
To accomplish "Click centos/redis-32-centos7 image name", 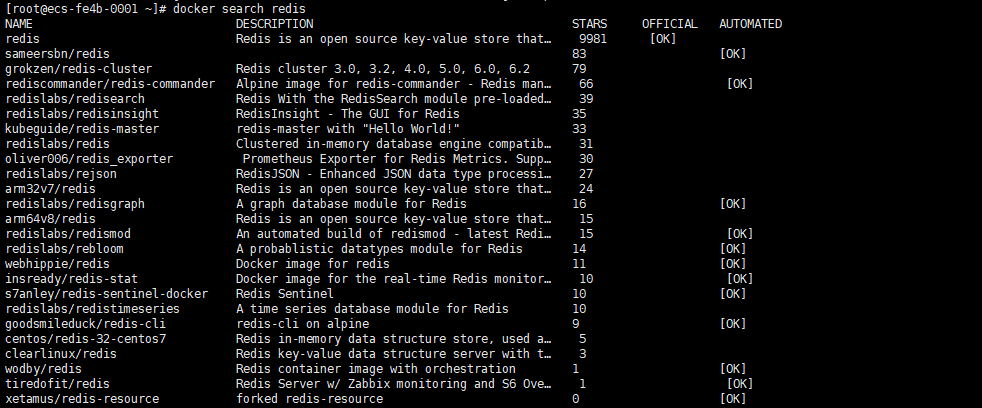I will [85, 339].
